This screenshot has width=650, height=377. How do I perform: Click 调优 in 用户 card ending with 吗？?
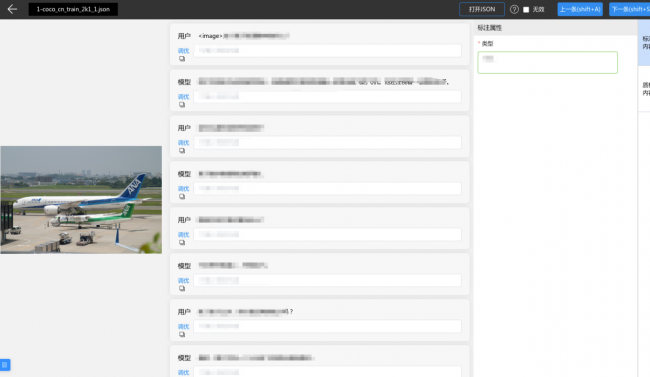coord(183,327)
